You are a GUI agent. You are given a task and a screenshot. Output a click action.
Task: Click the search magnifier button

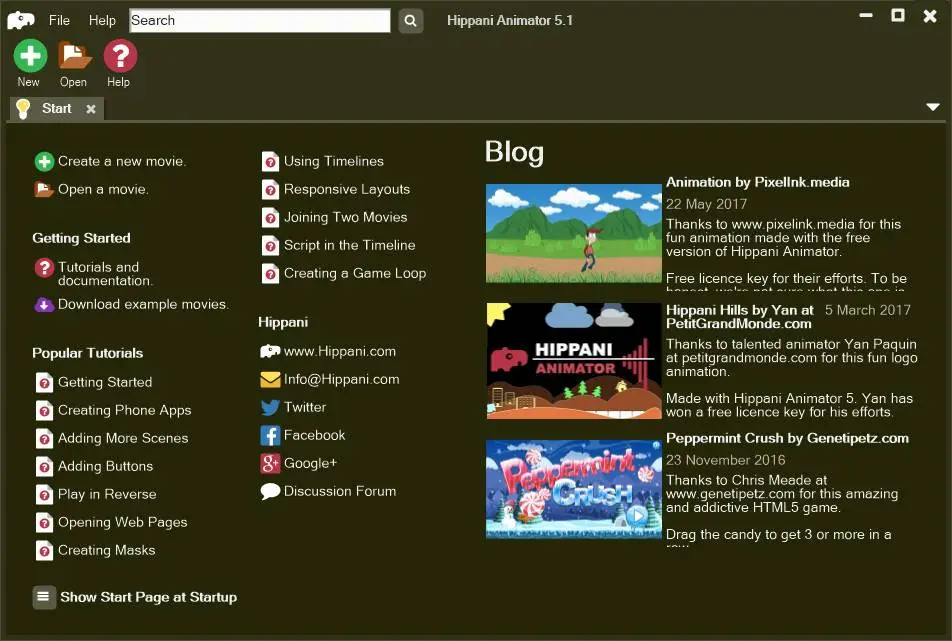(410, 21)
